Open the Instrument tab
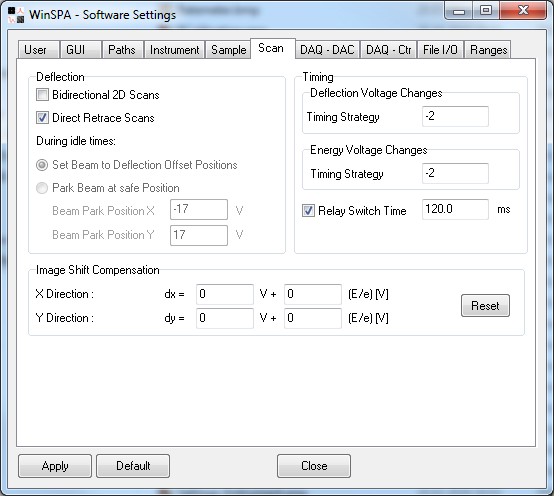 (175, 50)
